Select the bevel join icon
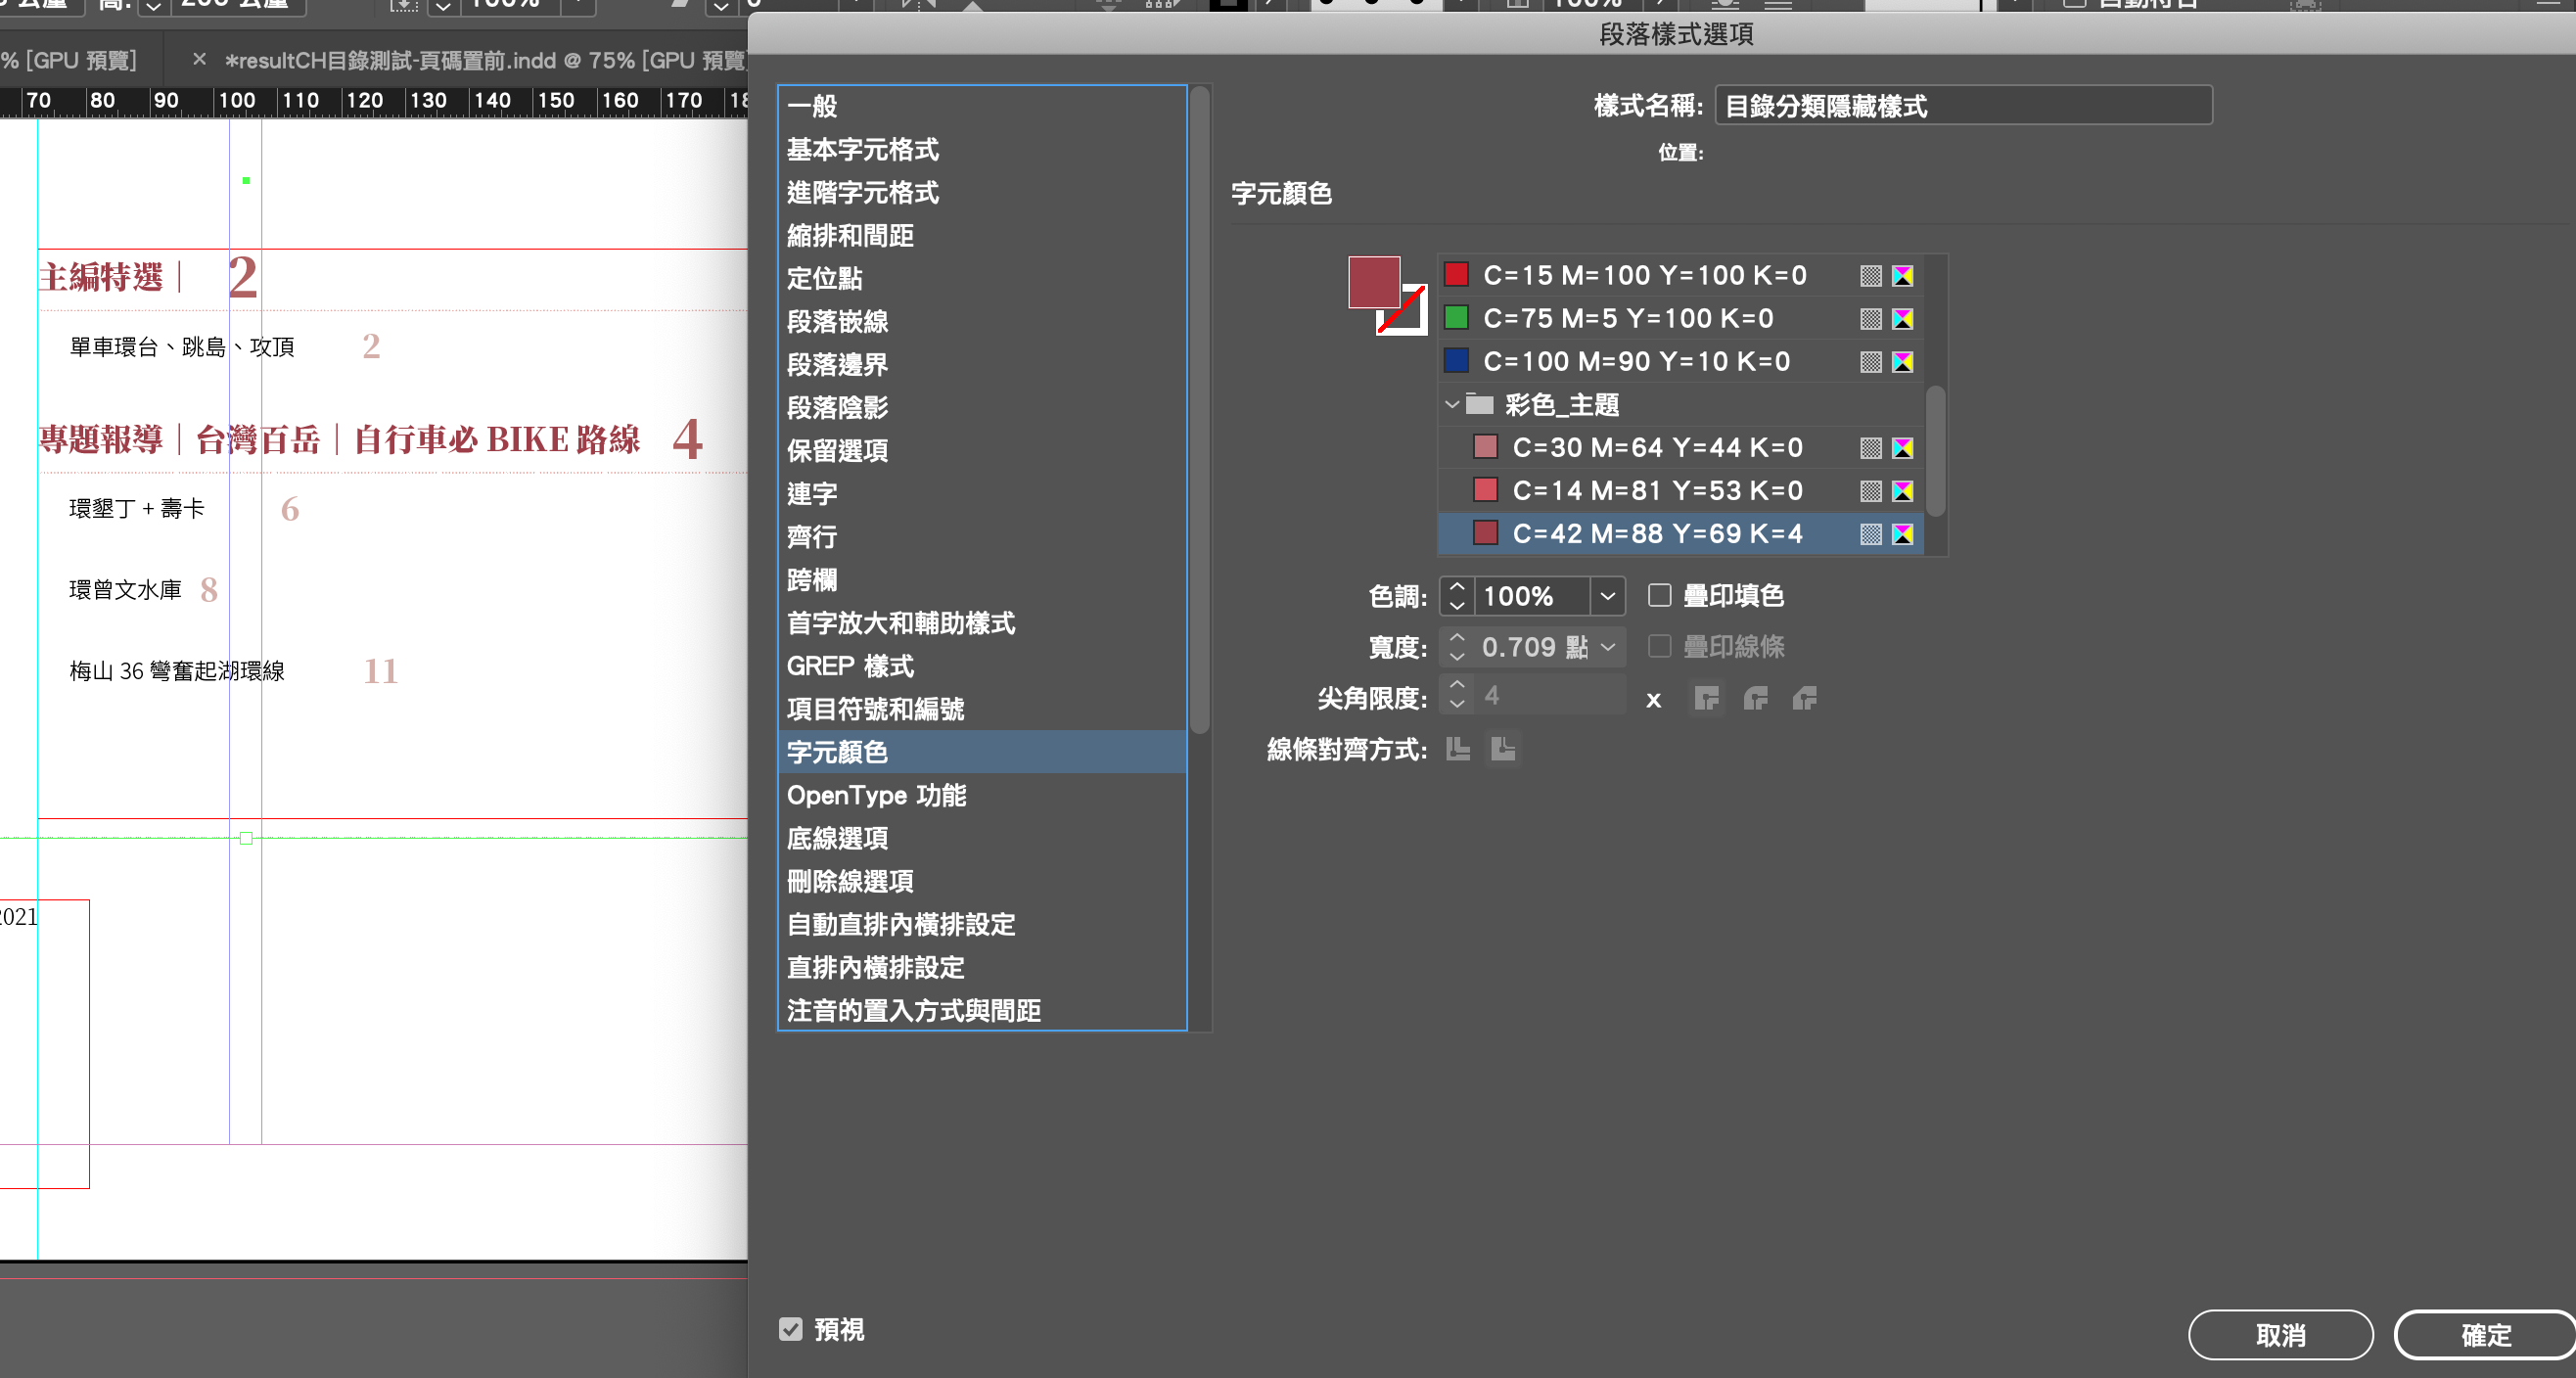 [x=1804, y=697]
